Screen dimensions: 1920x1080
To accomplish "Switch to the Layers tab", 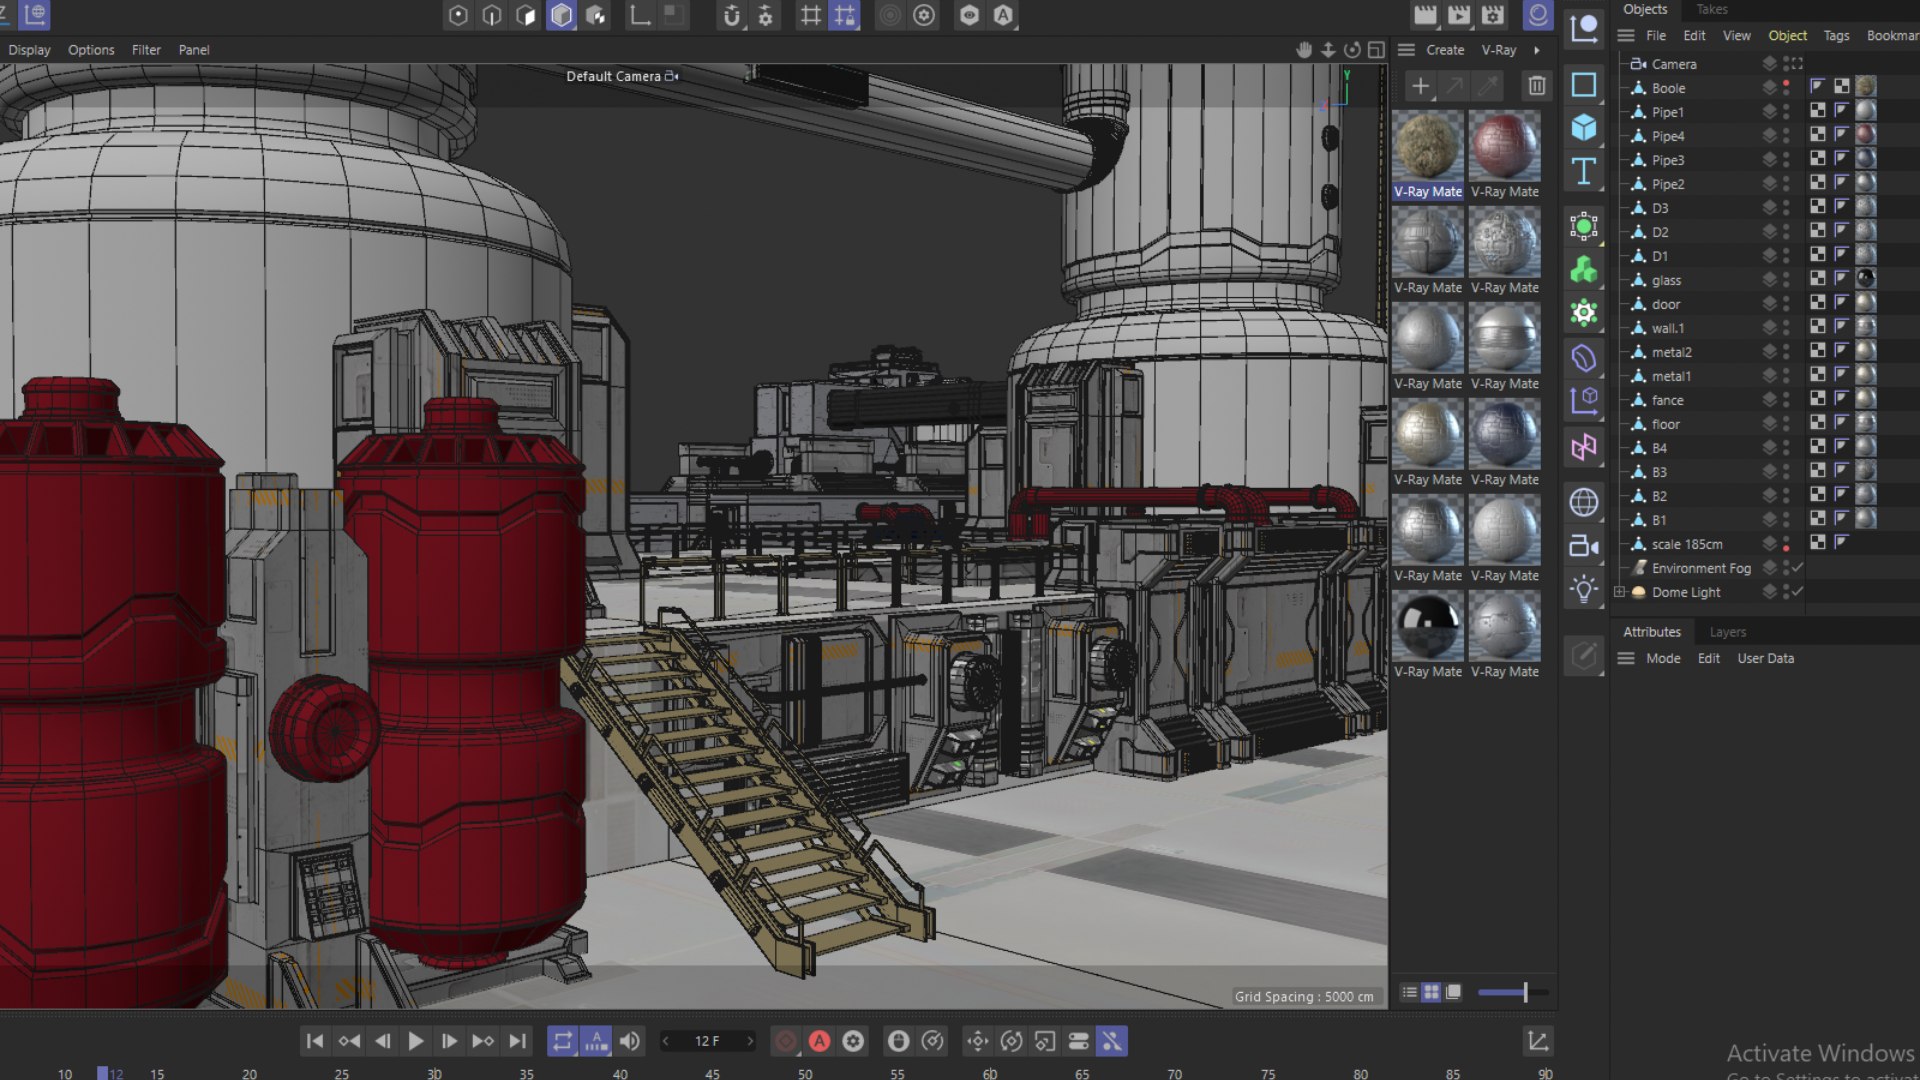I will pyautogui.click(x=1728, y=632).
